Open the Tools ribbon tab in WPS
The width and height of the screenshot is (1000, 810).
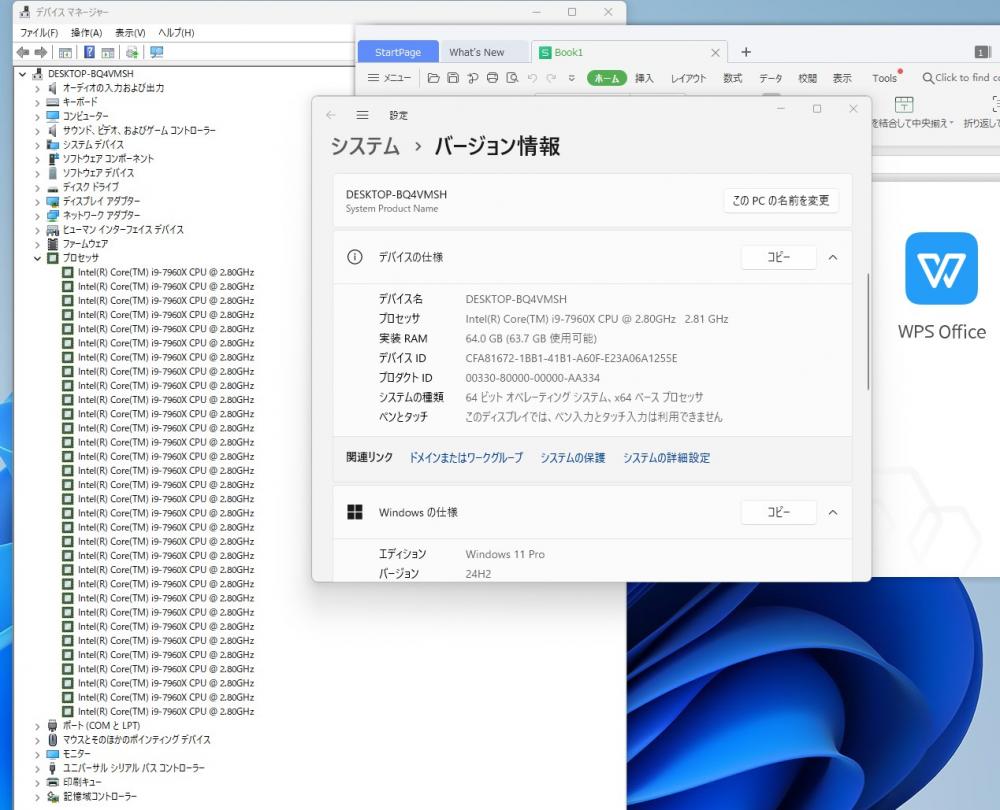coord(885,78)
